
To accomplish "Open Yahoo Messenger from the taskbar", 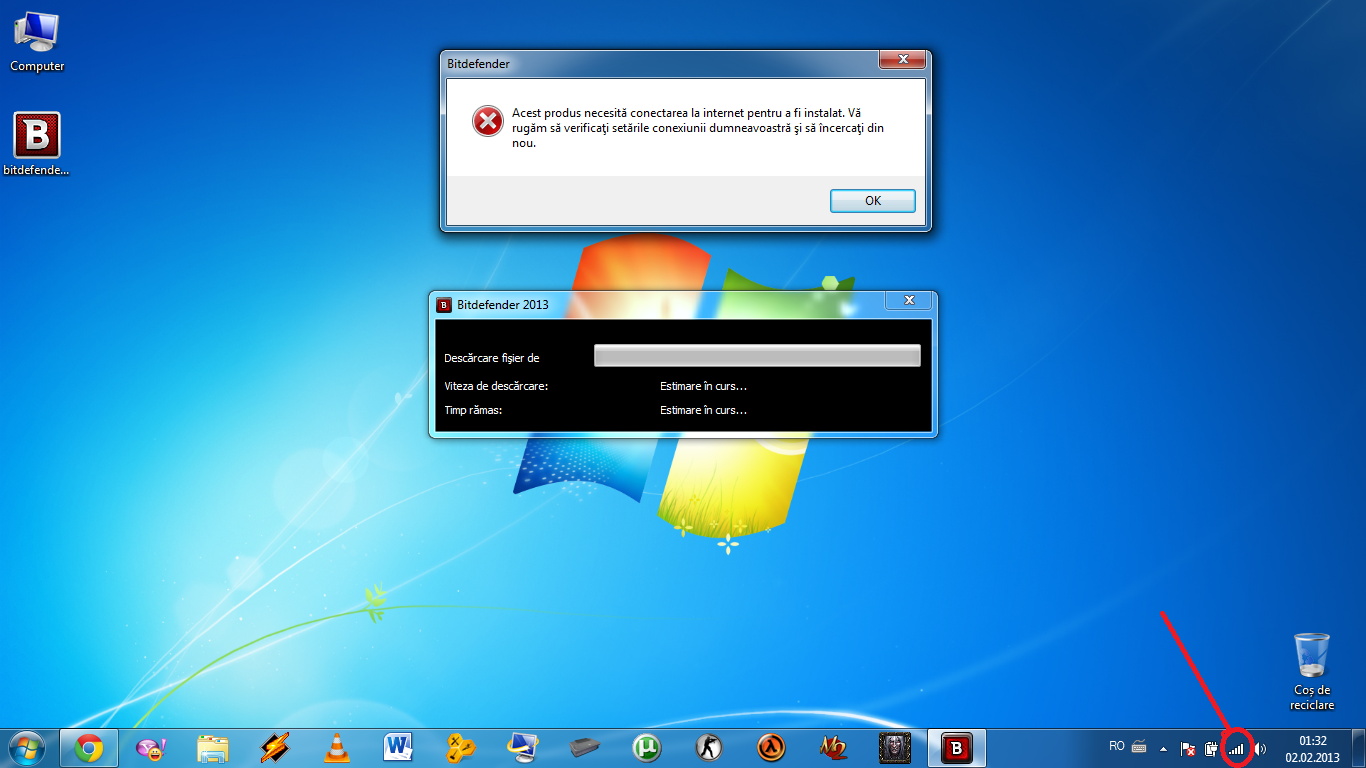I will [x=151, y=748].
